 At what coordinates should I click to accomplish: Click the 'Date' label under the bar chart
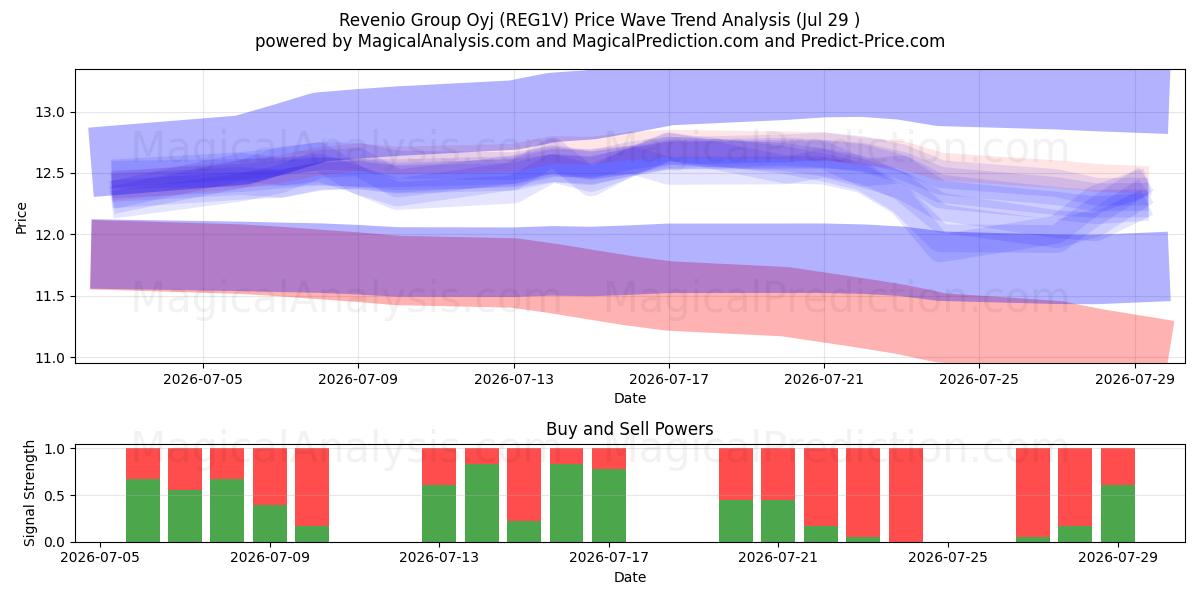630,577
